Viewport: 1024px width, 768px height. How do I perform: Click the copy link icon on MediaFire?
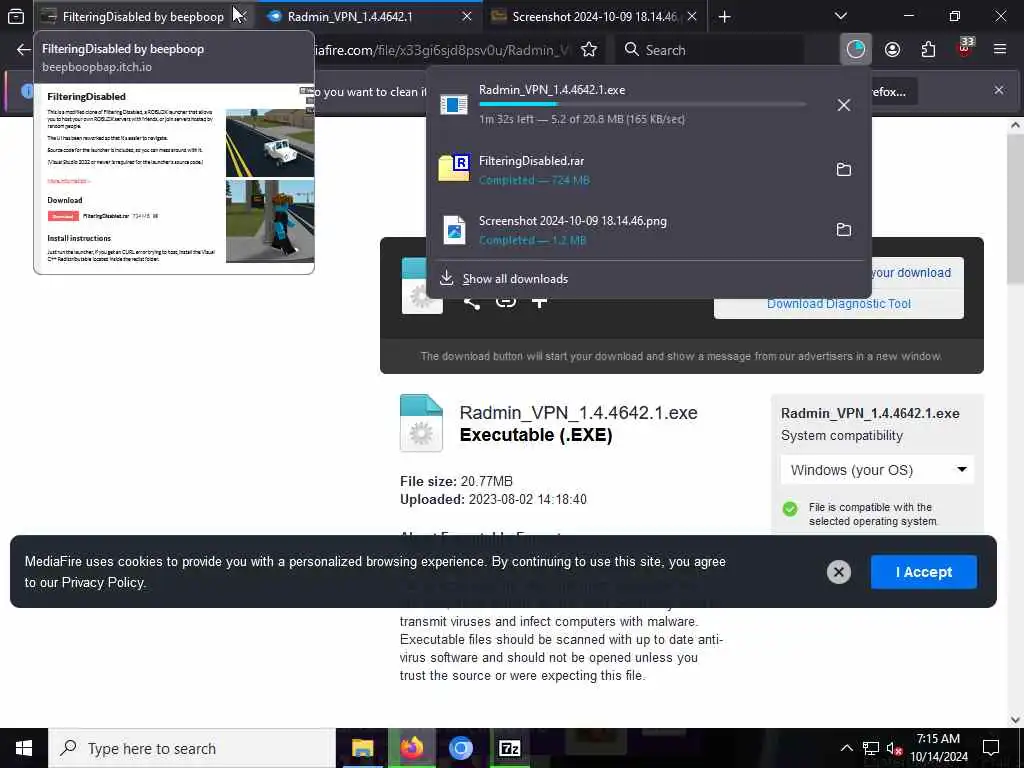[505, 302]
